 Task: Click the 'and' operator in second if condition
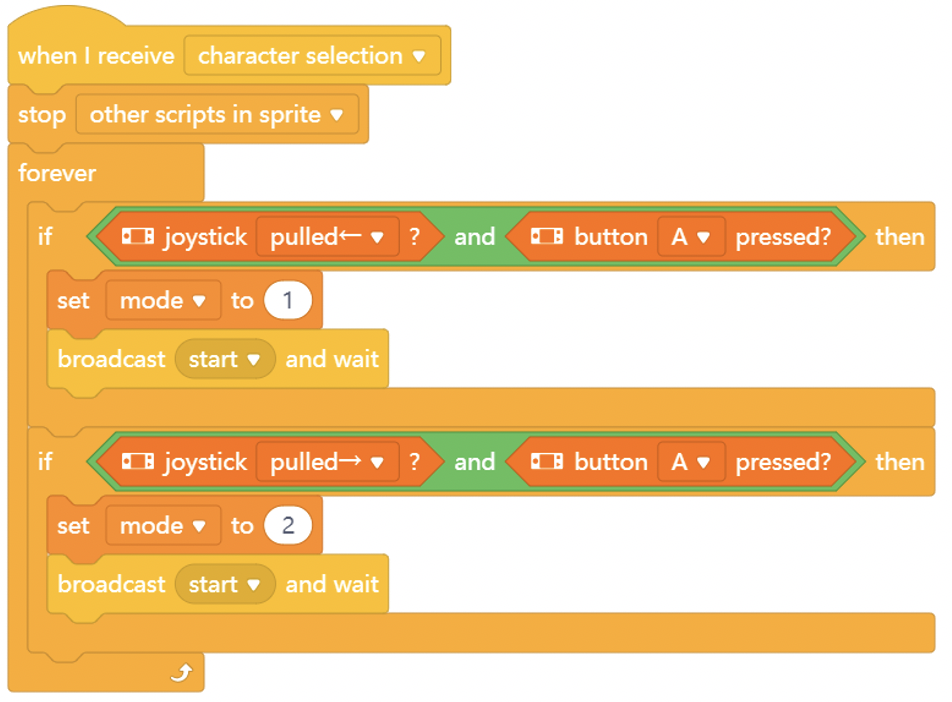475,462
